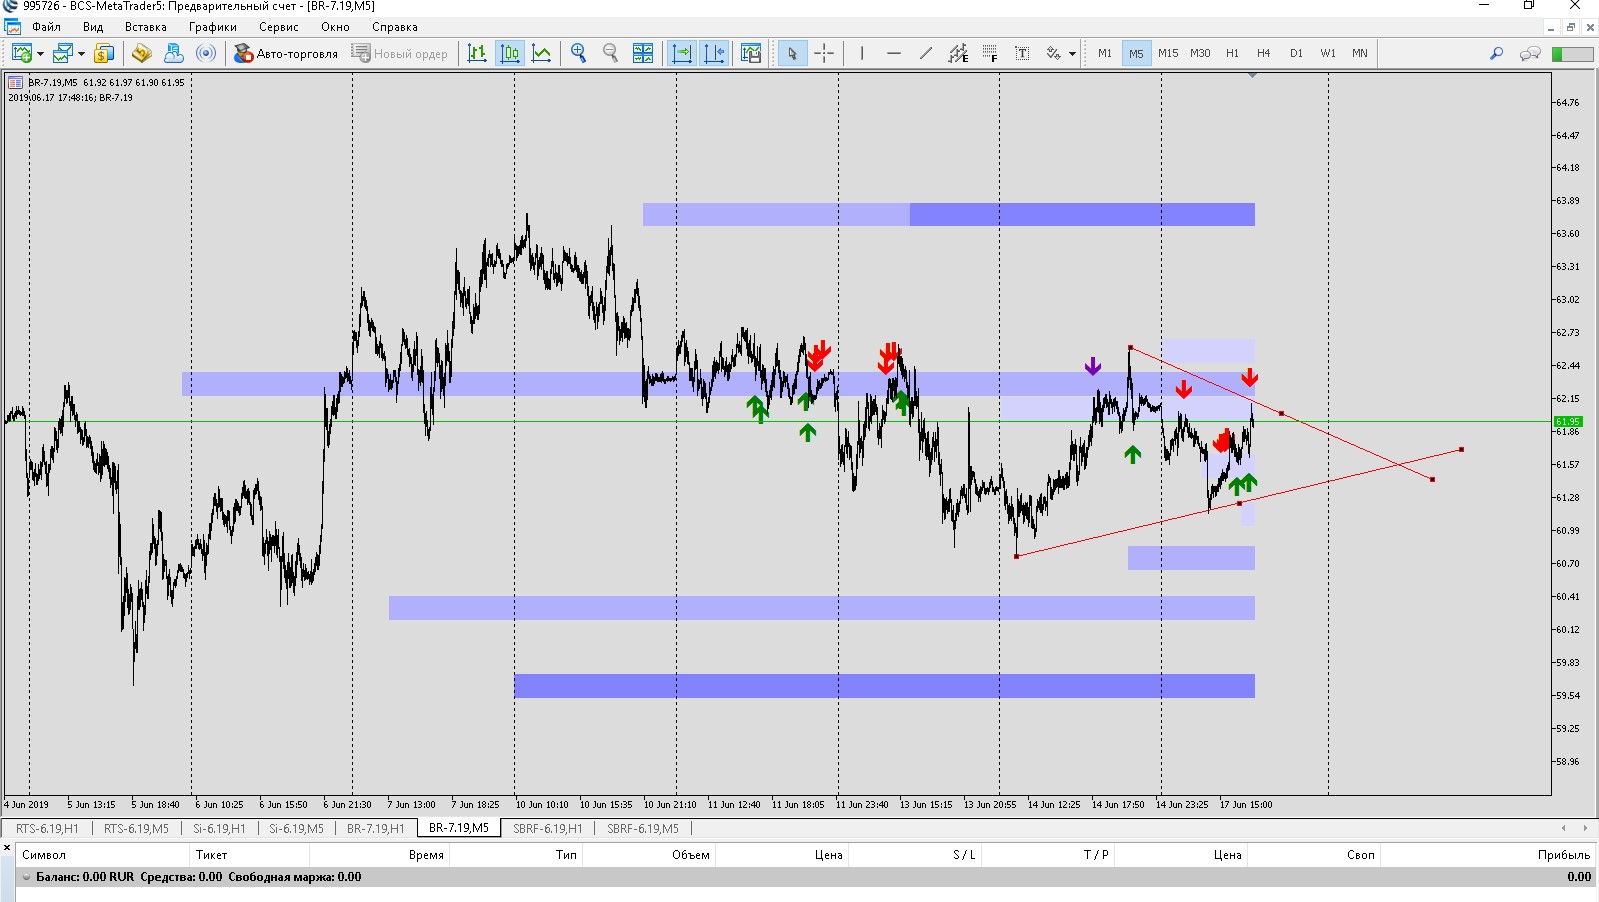1599x902 pixels.
Task: Switch to candlestick chart display
Action: click(x=510, y=53)
